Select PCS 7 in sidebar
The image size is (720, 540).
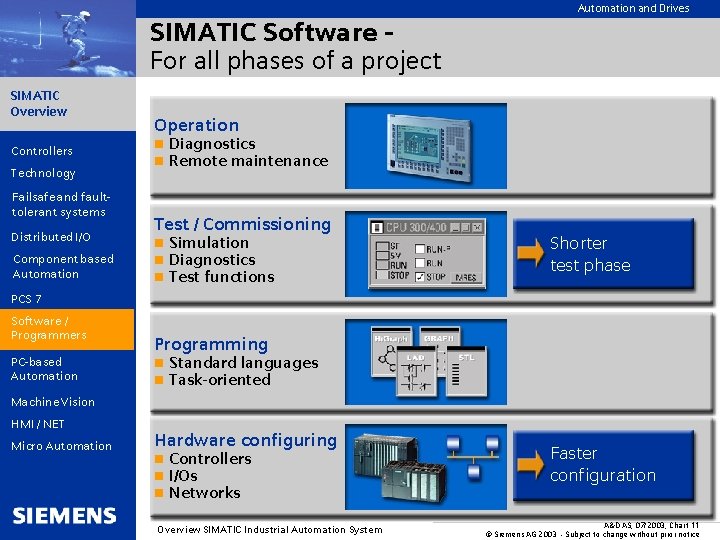tap(26, 299)
